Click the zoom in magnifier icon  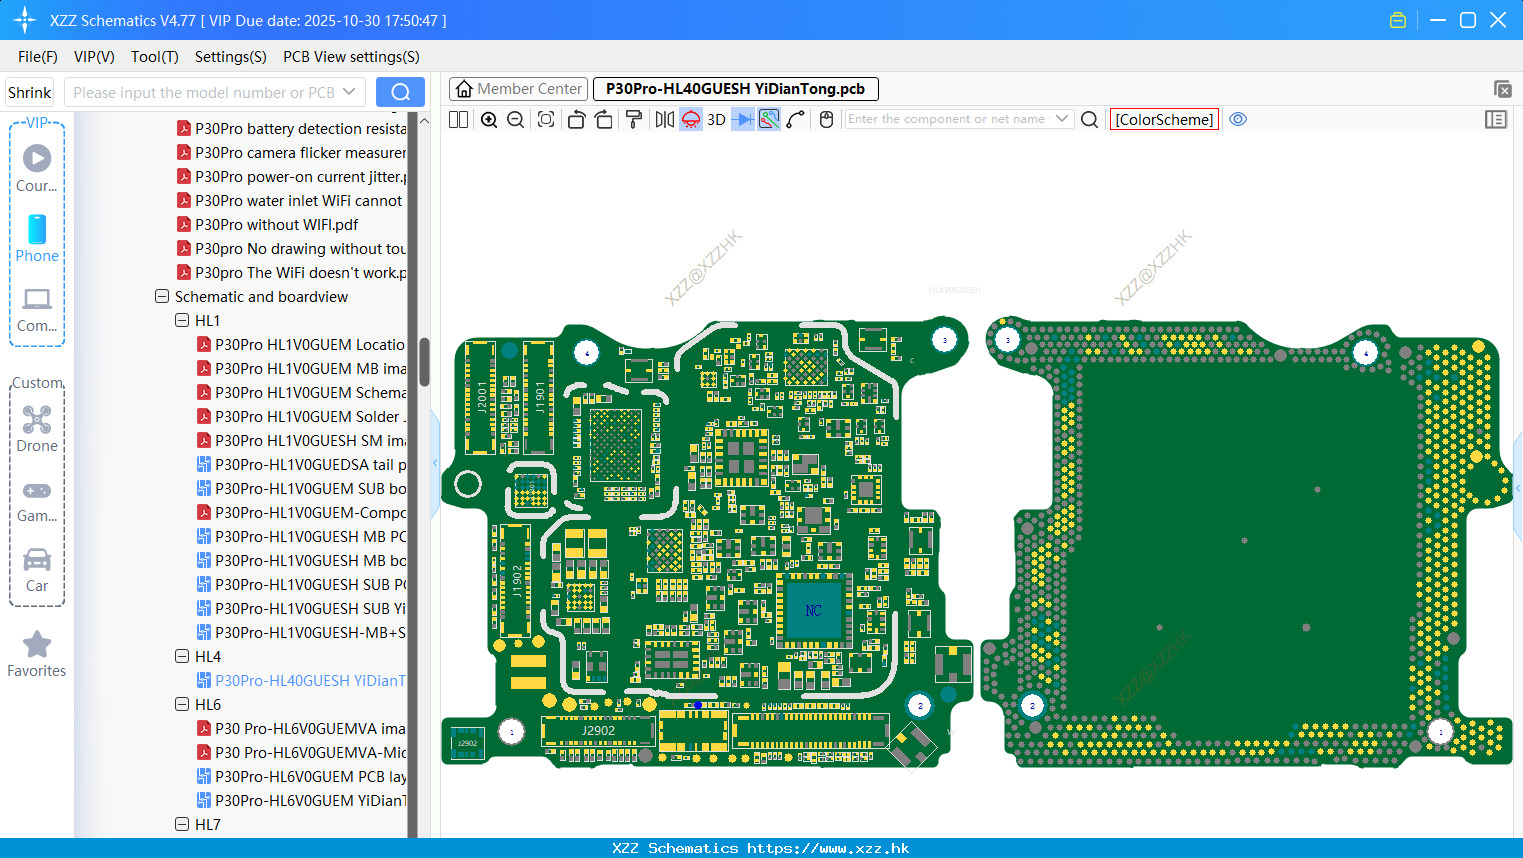point(489,120)
